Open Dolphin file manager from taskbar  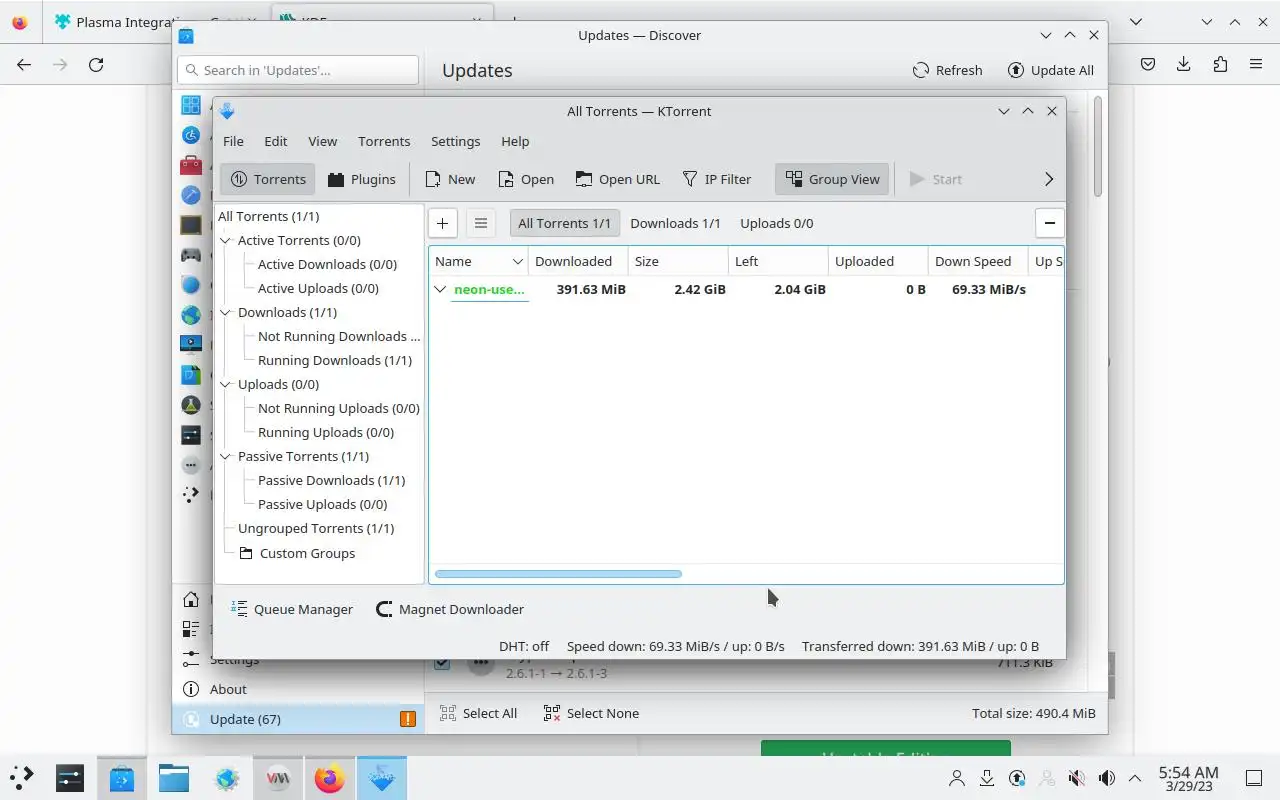click(x=174, y=778)
